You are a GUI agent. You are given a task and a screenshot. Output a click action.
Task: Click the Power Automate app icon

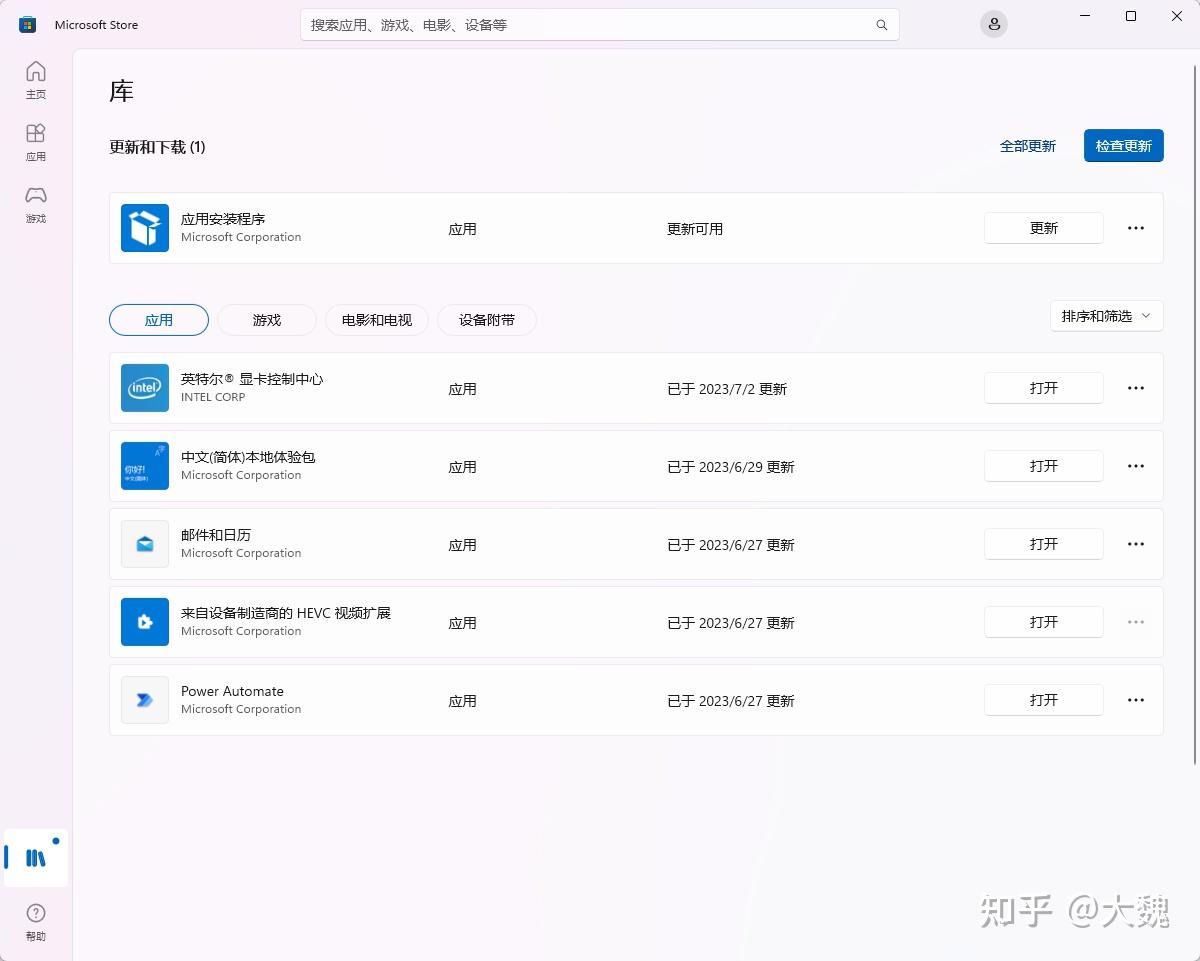click(x=145, y=700)
